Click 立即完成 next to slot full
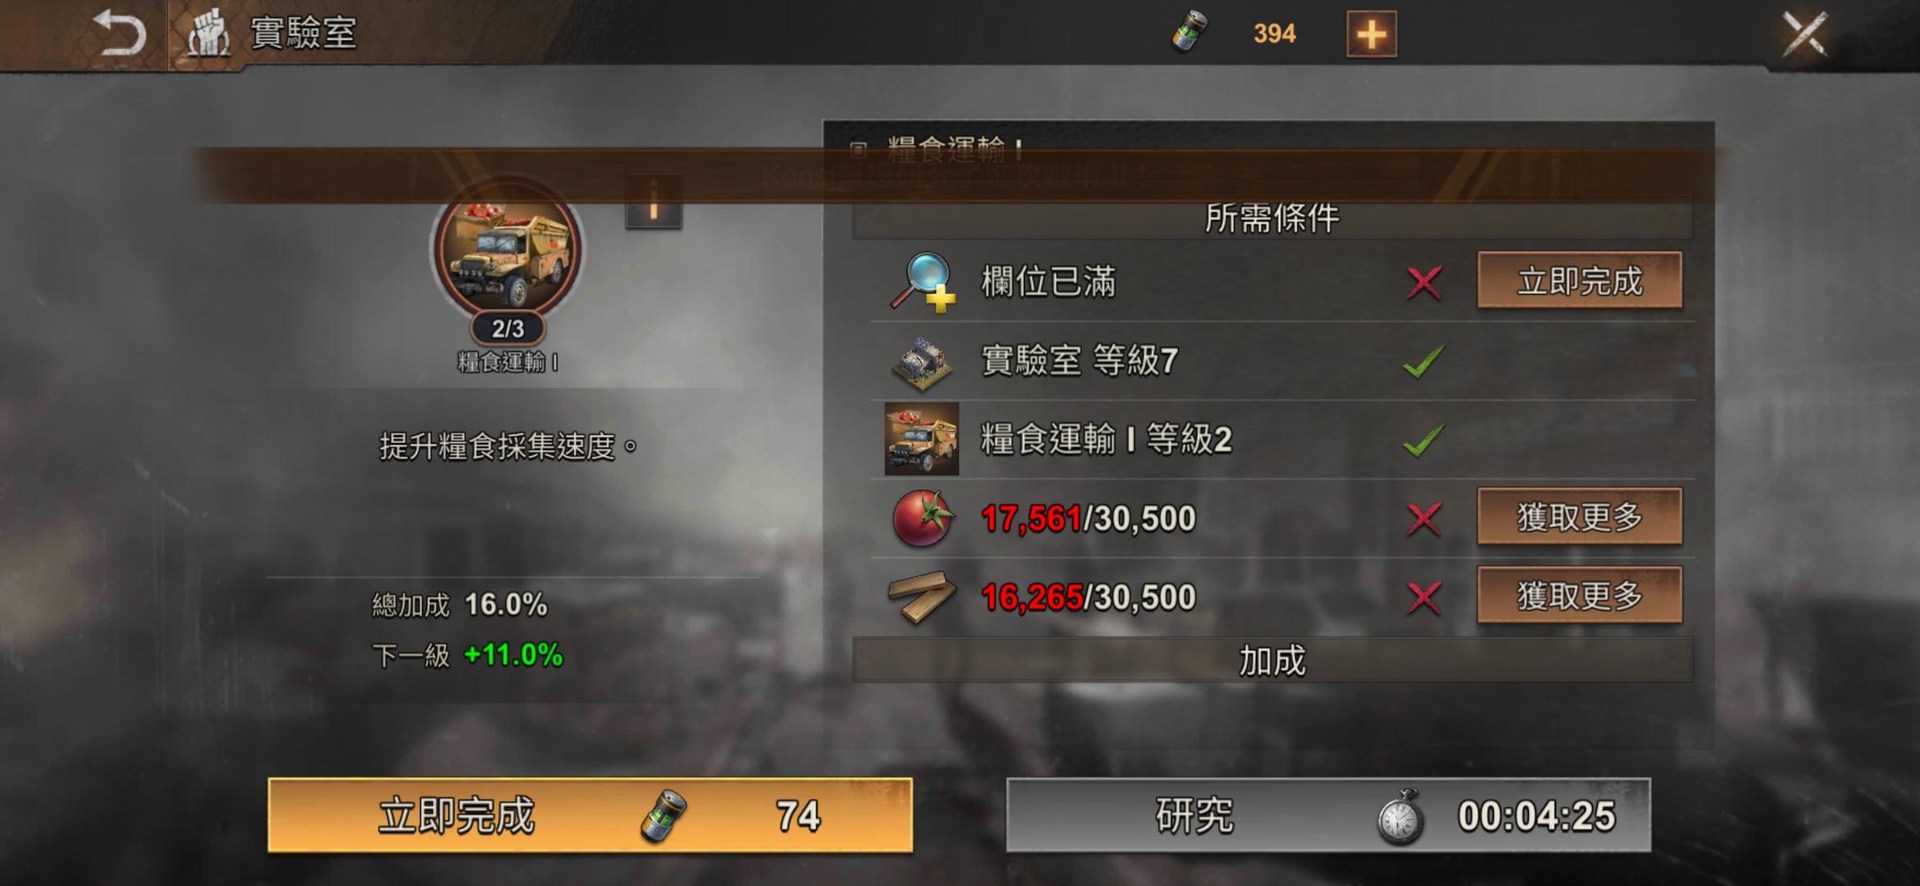1920x886 pixels. [x=1580, y=280]
